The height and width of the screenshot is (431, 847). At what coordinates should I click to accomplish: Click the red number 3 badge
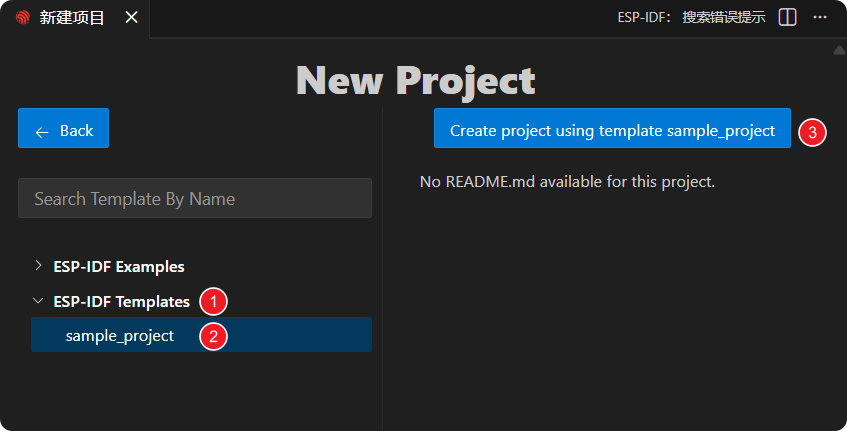coord(812,131)
